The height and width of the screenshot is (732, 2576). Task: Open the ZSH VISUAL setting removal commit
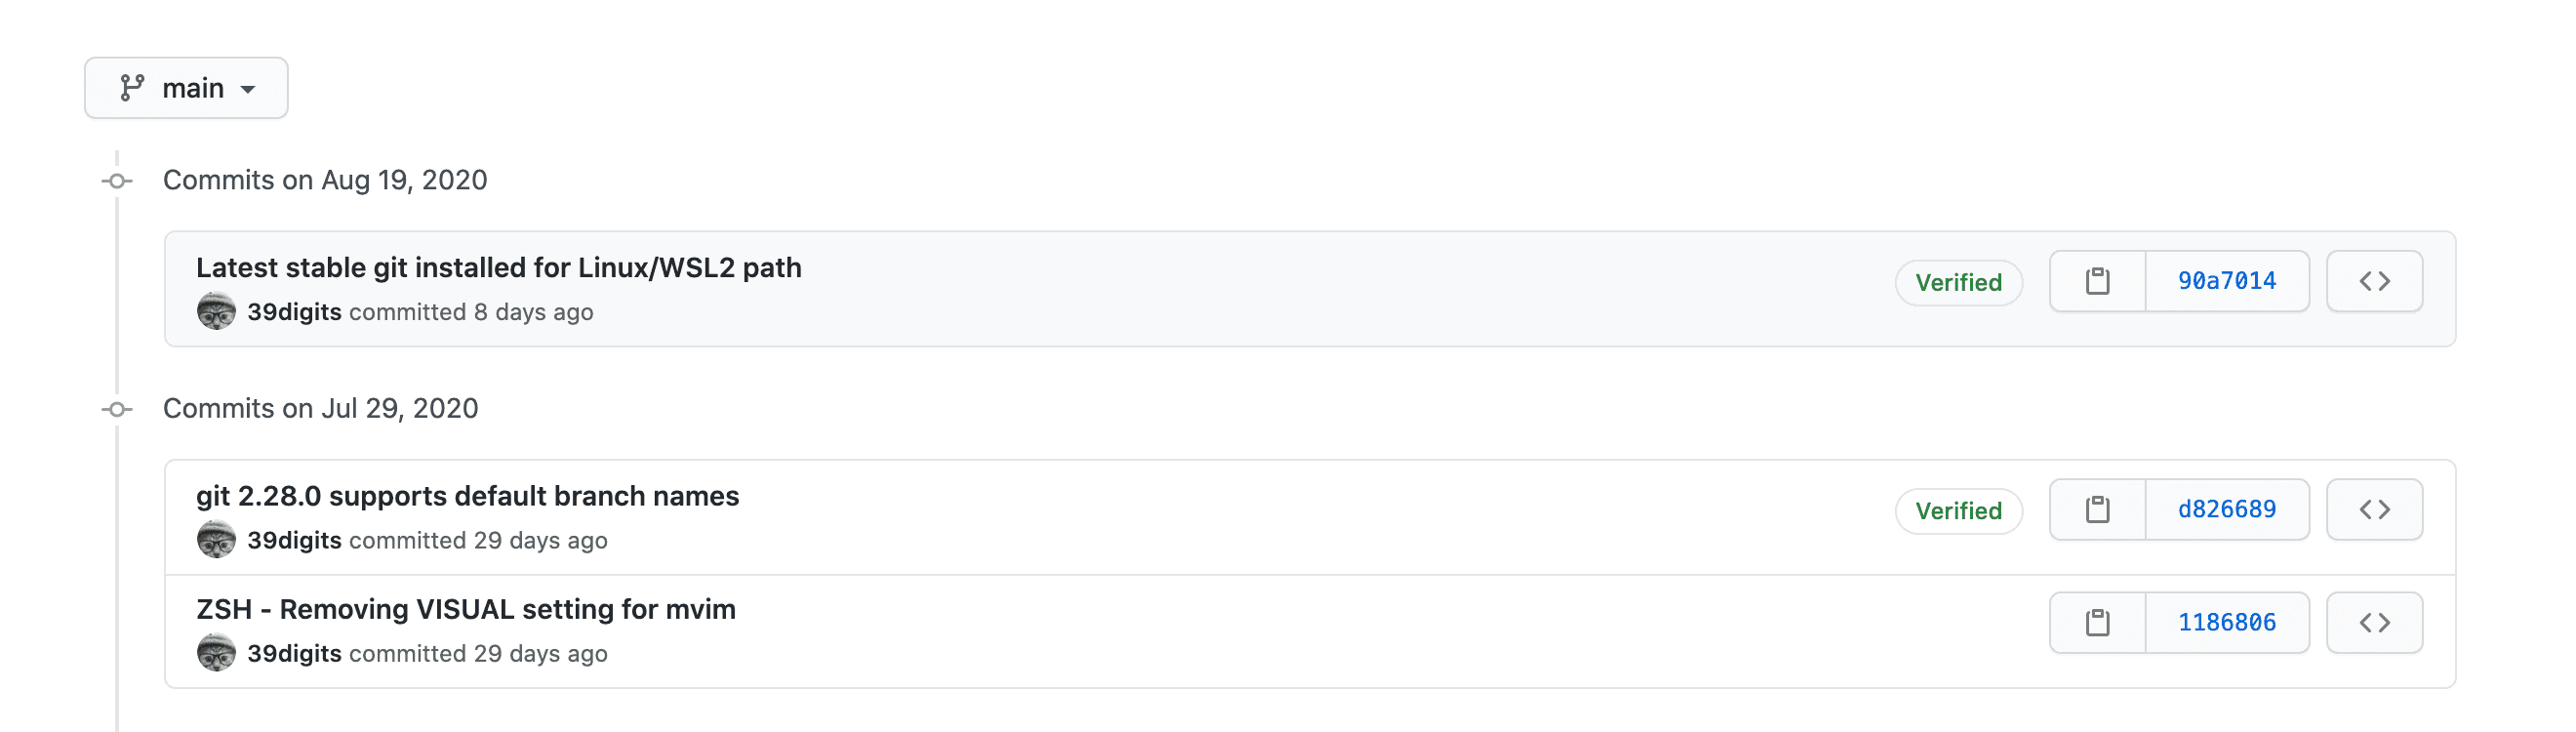click(x=466, y=609)
